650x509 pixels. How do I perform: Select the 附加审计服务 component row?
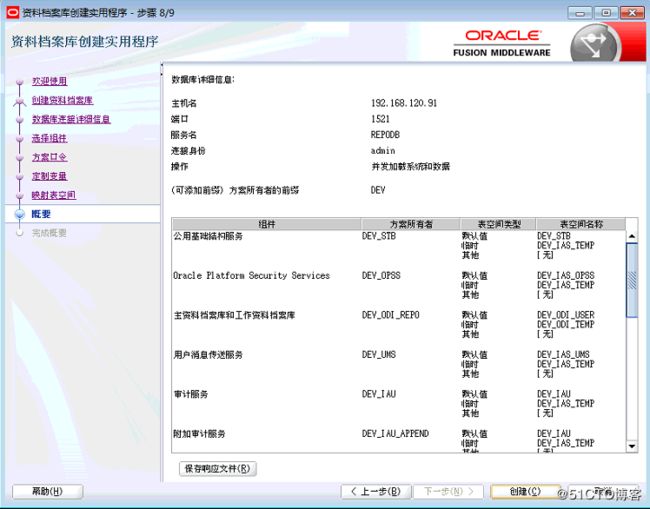coord(399,441)
